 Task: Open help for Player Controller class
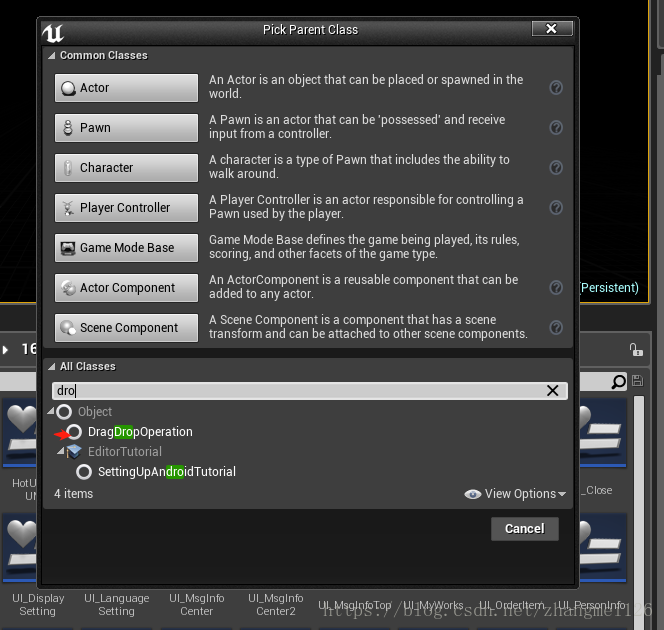click(x=556, y=207)
